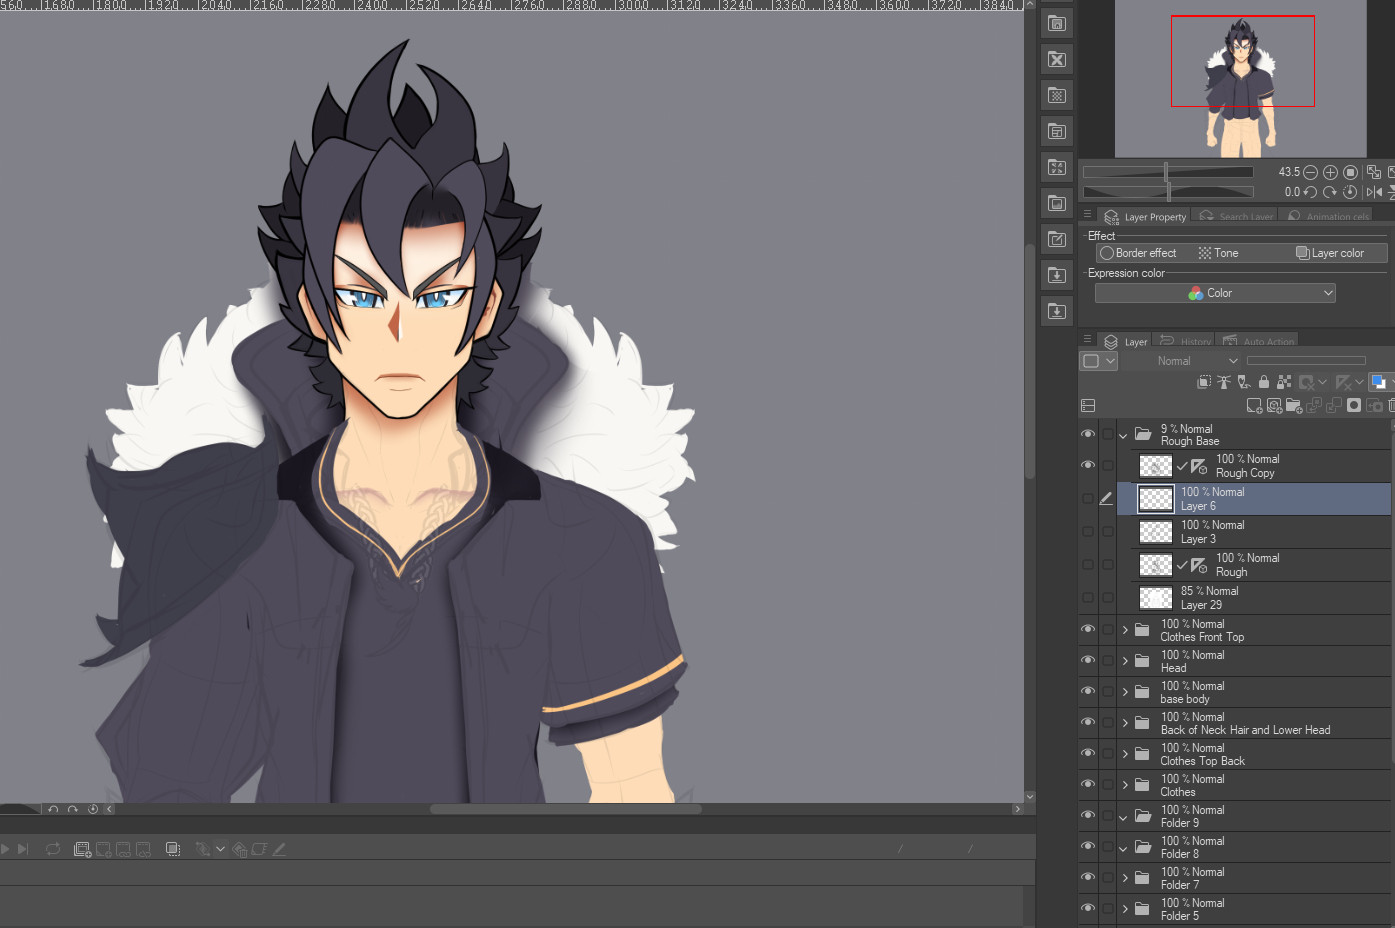Click the Tone effect button
This screenshot has height=928, width=1395.
(x=1218, y=253)
